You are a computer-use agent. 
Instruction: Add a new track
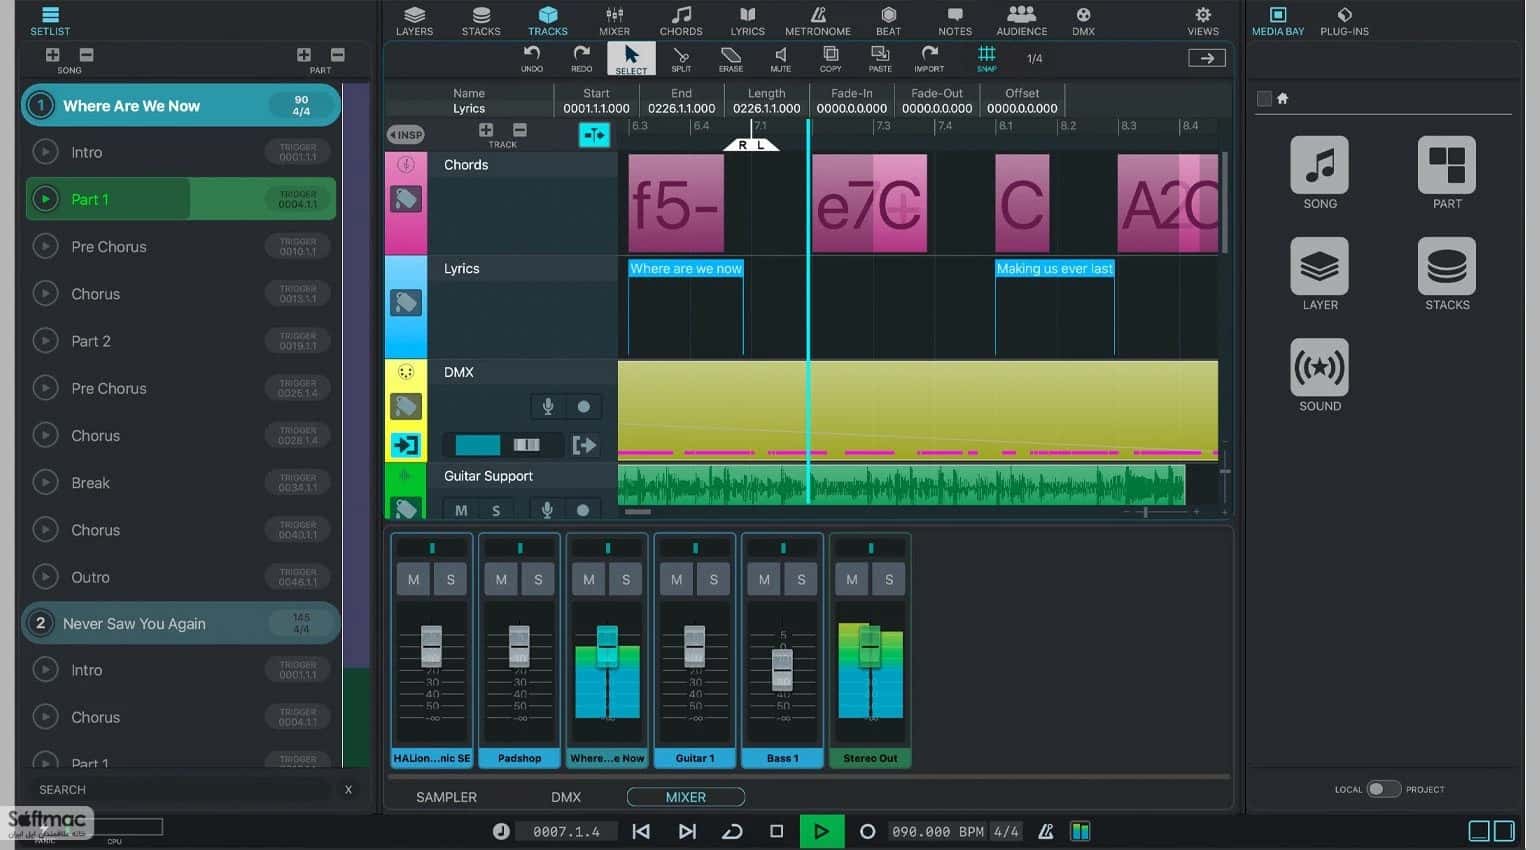click(486, 130)
